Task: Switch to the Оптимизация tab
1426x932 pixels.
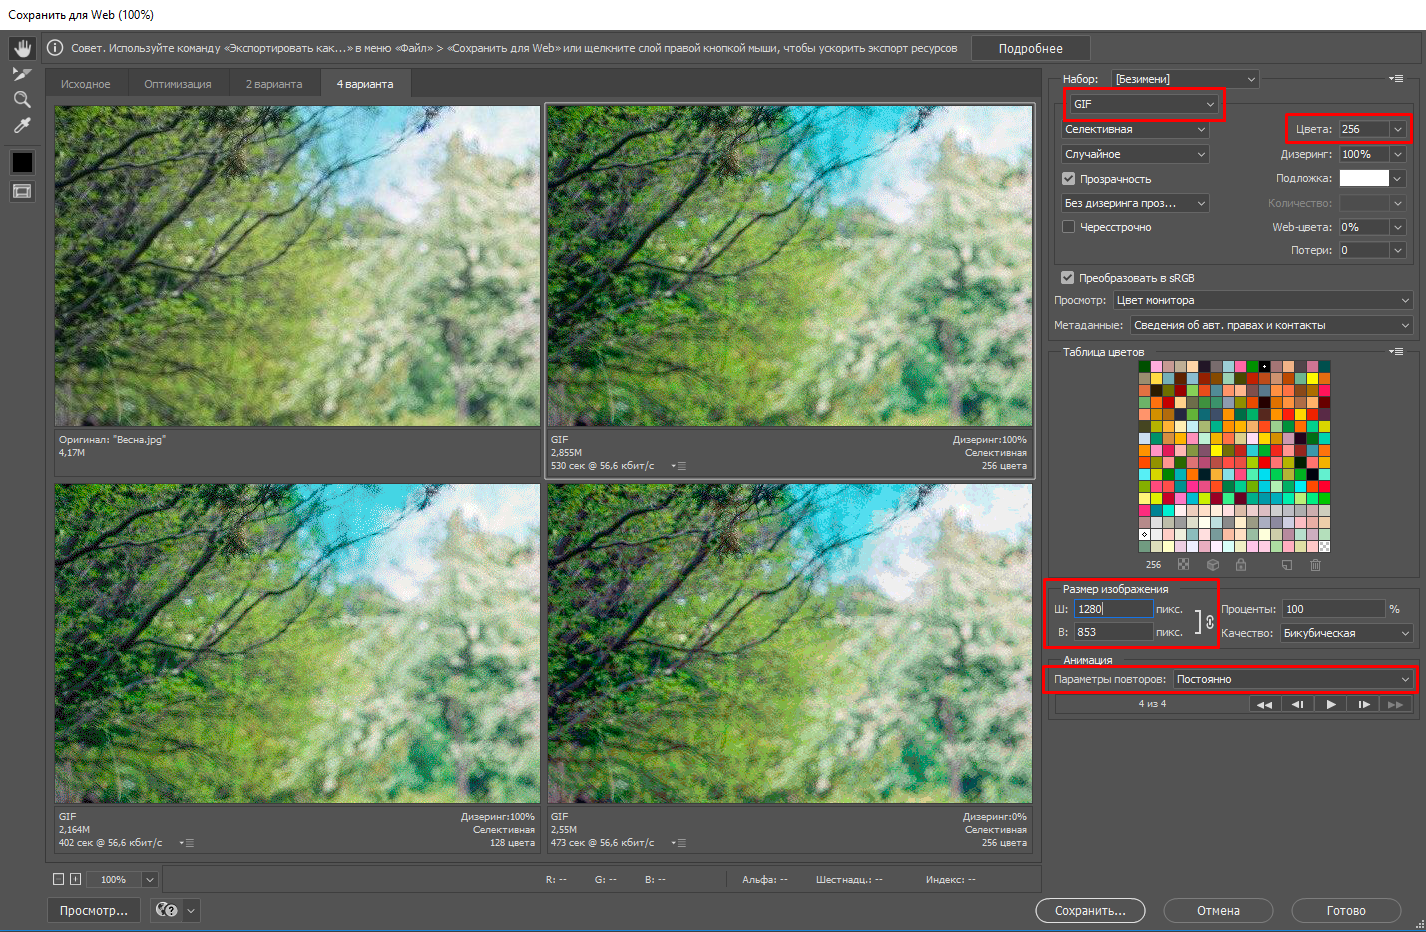Action: pos(178,84)
